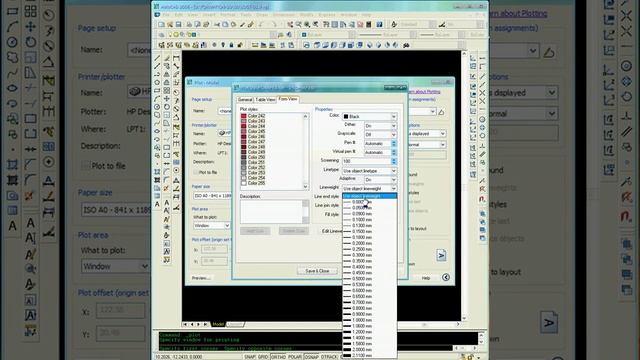Screen dimensions: 640x360
Task: Choose 0.1300 mm lineweight from list
Action: click(369, 225)
